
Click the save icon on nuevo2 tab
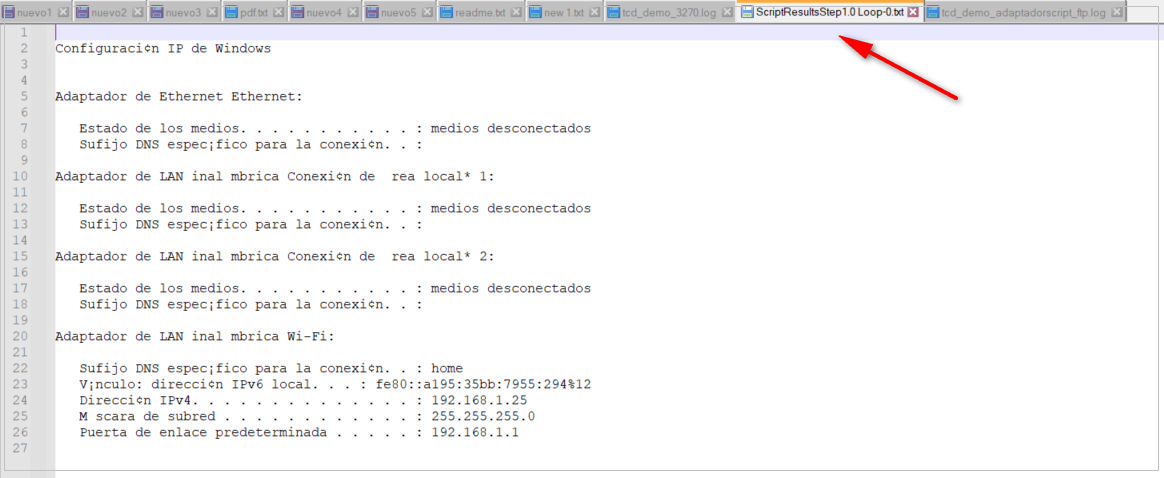83,13
